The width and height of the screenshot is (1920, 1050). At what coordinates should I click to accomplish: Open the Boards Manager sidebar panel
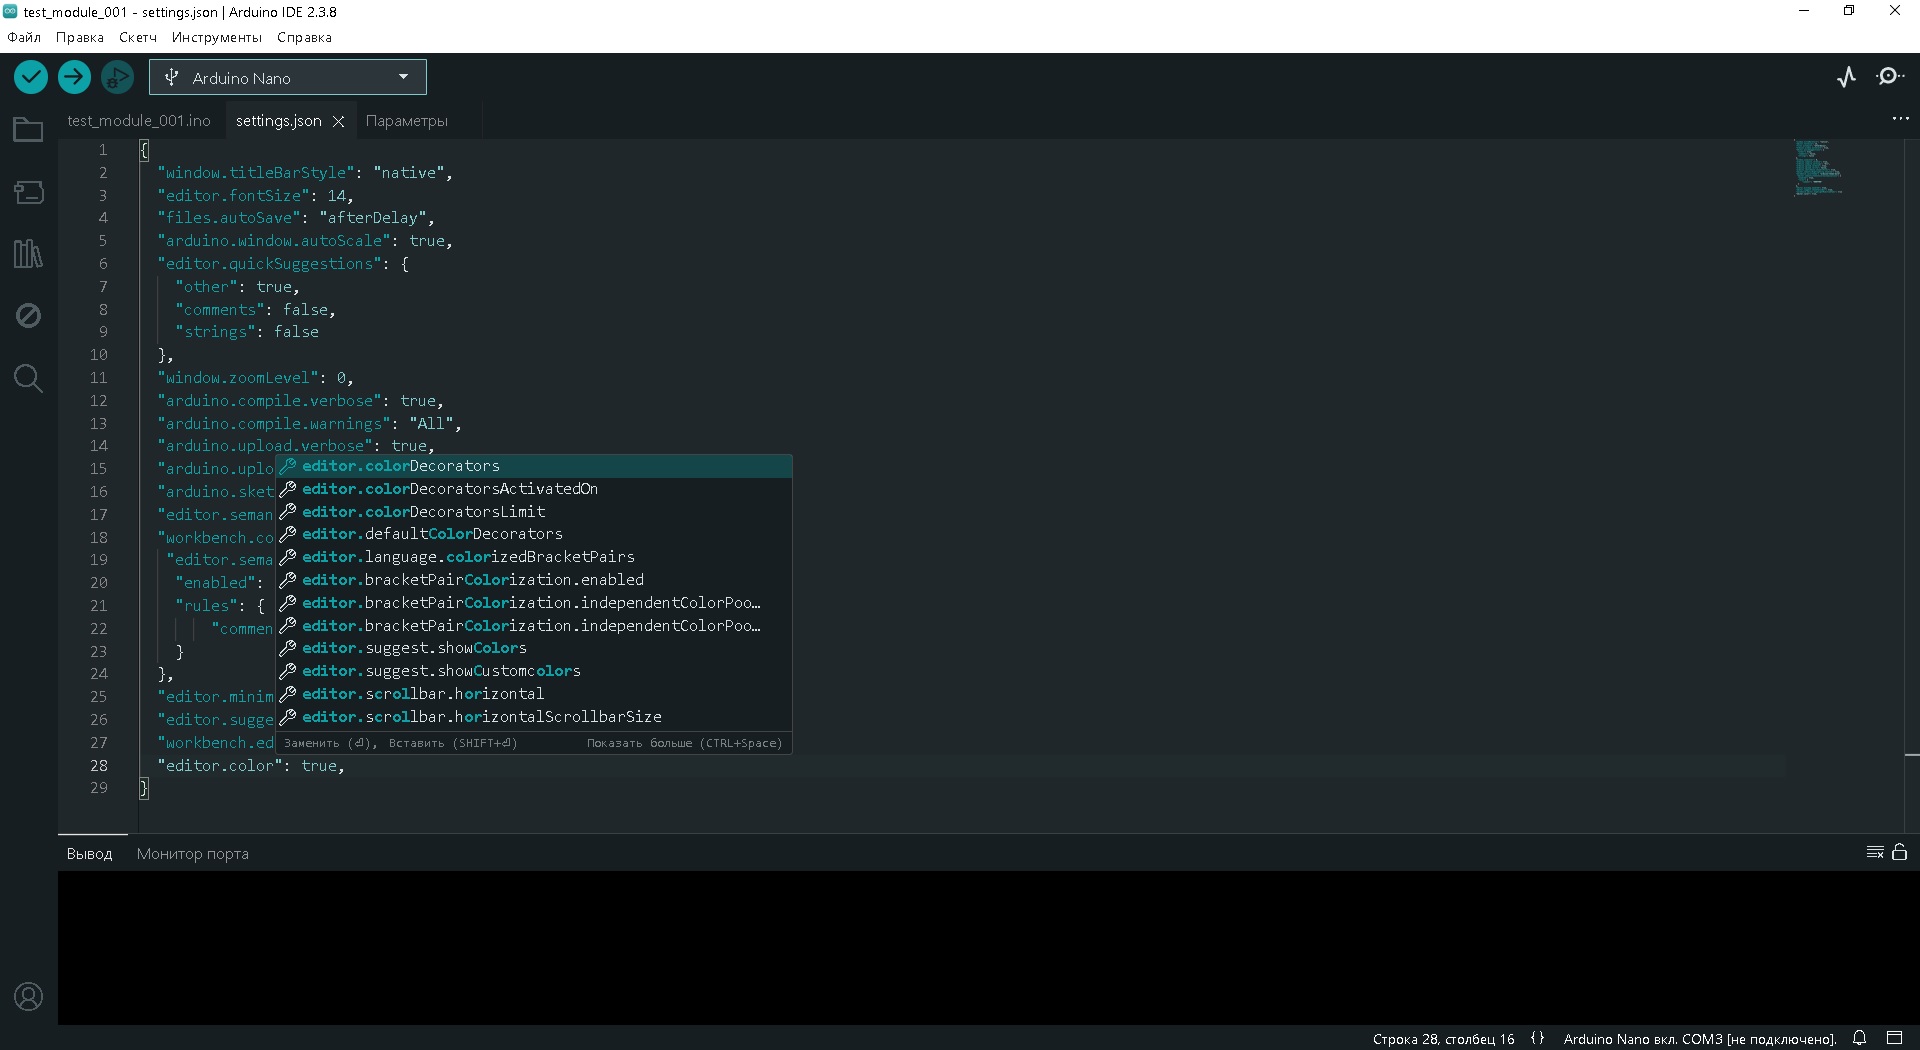(x=29, y=192)
